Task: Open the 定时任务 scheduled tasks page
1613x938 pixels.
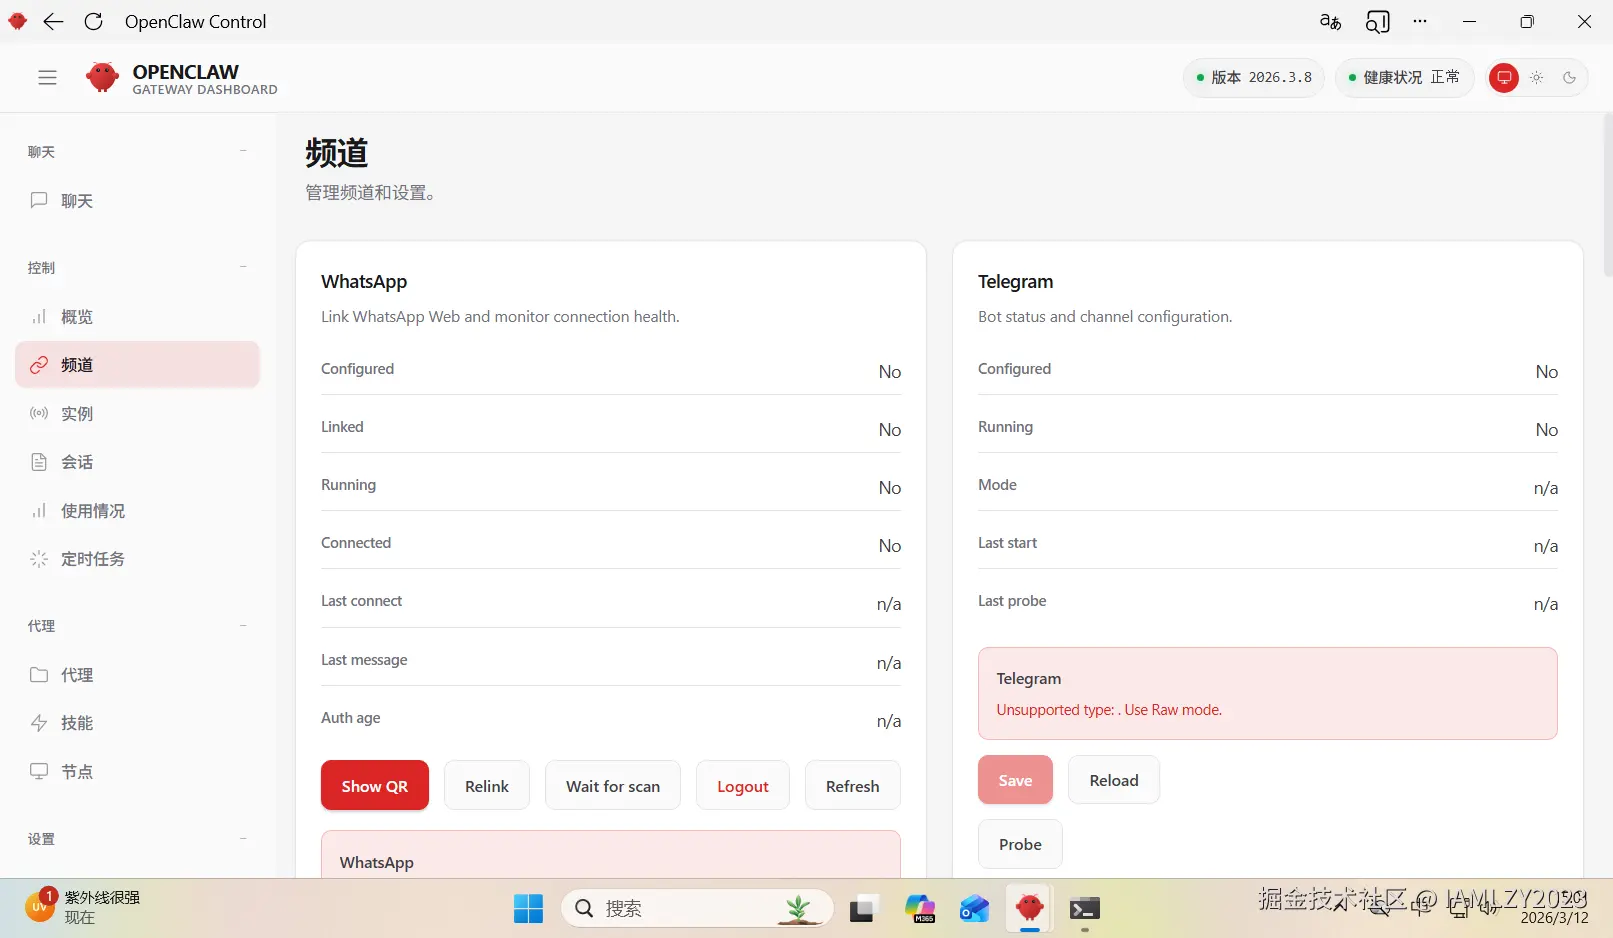Action: pos(137,559)
